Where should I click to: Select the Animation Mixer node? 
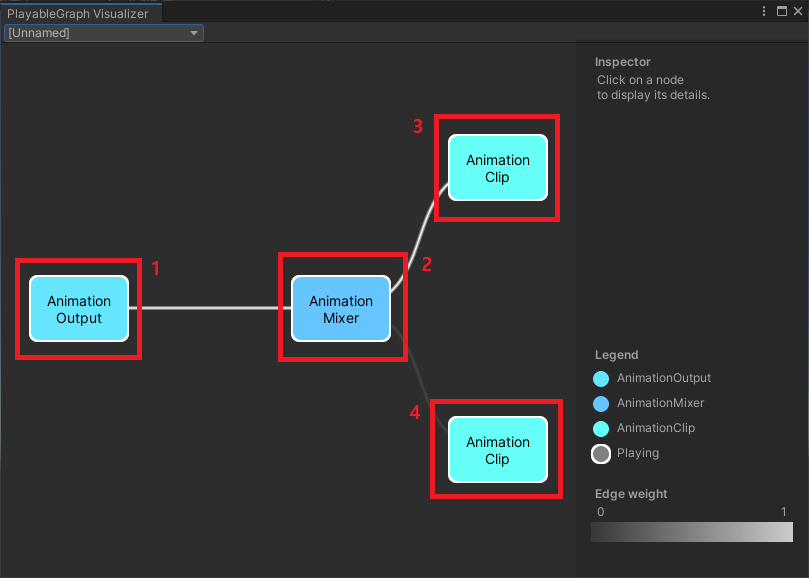click(x=341, y=307)
